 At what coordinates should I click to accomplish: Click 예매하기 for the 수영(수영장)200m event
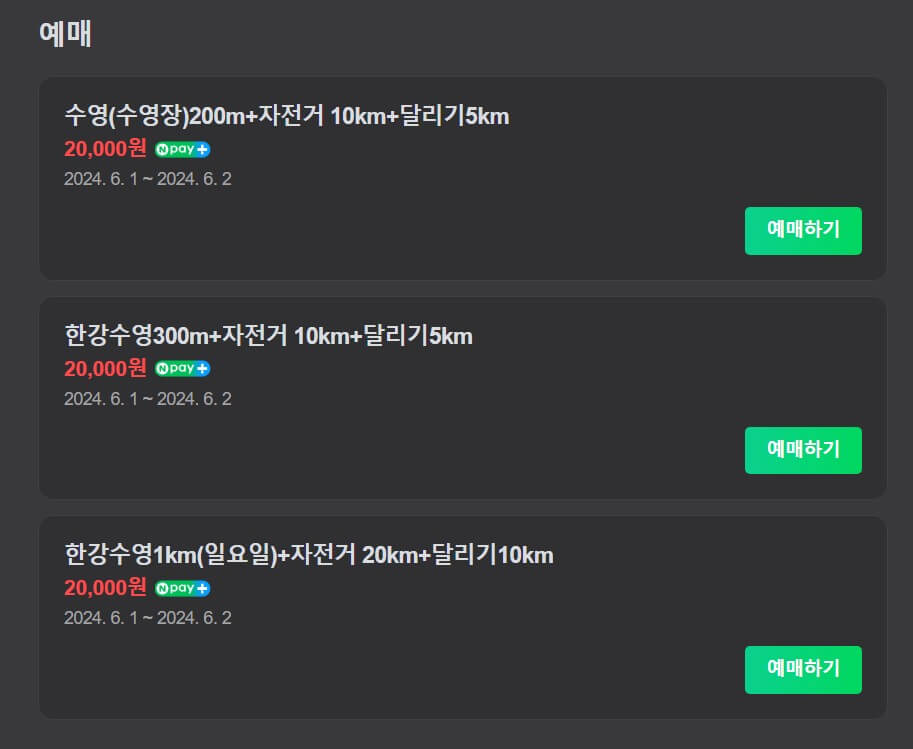click(x=803, y=231)
